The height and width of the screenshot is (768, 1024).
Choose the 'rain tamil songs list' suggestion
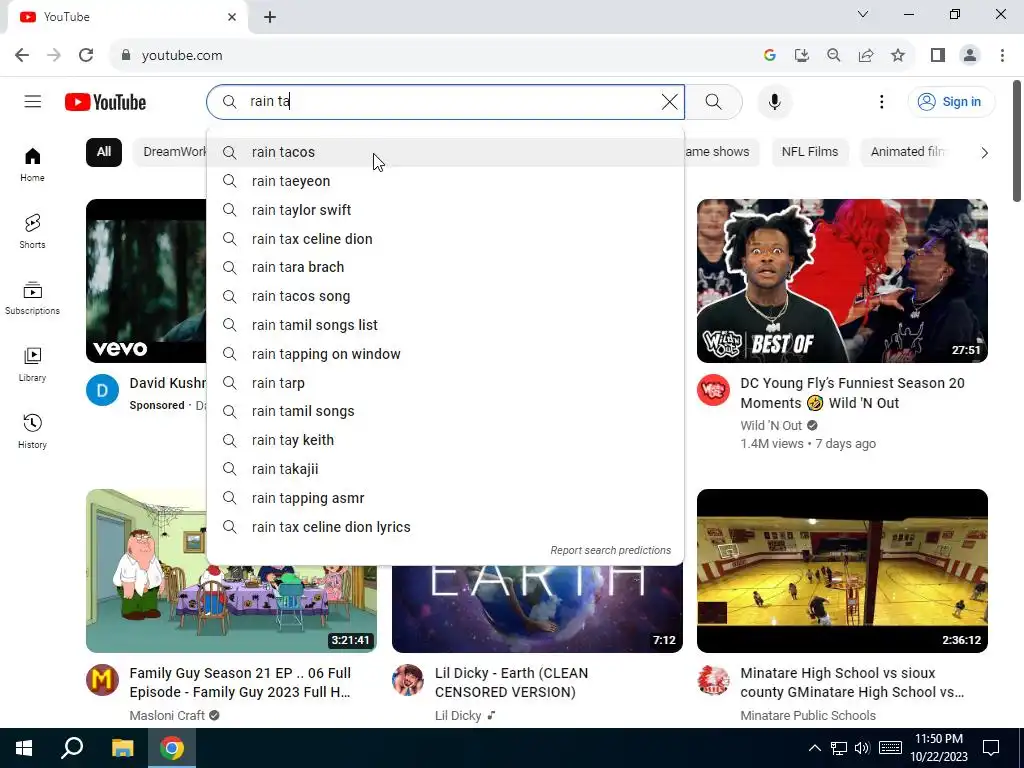coord(445,325)
